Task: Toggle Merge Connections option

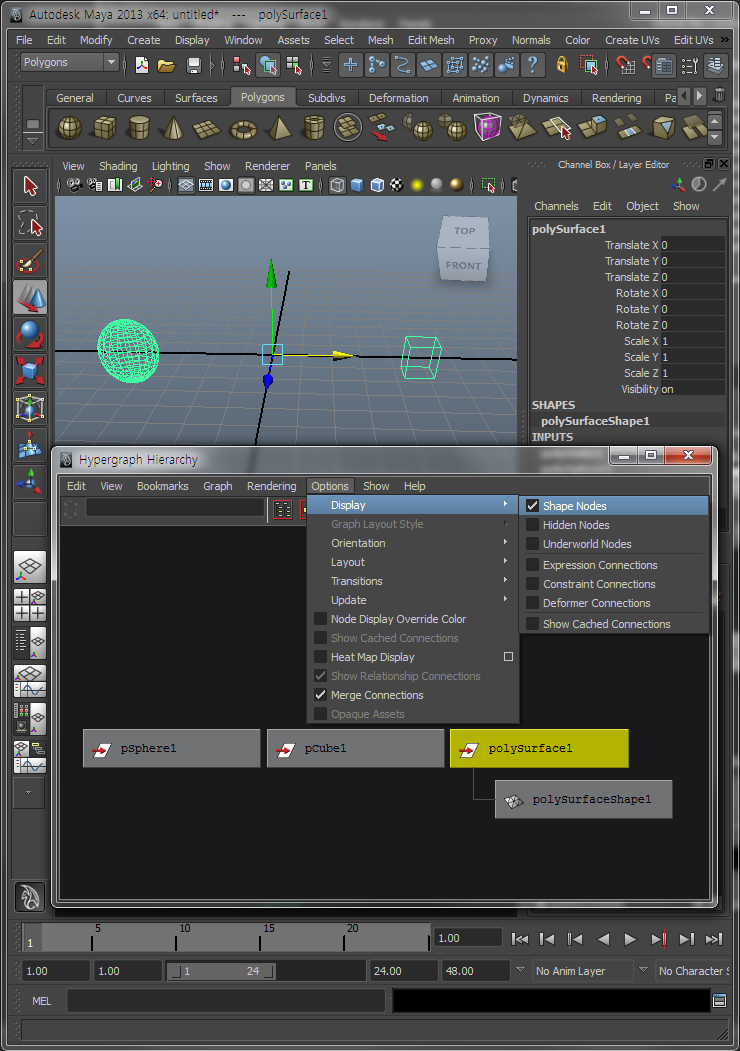Action: point(321,695)
